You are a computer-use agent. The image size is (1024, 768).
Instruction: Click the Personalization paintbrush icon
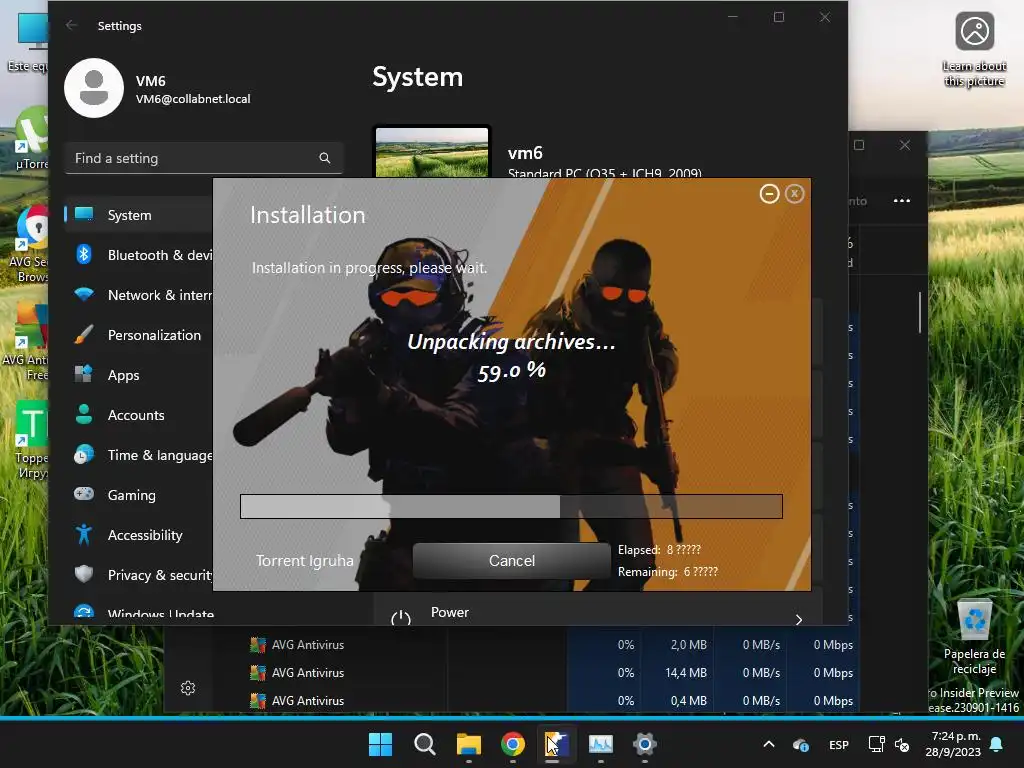[84, 334]
